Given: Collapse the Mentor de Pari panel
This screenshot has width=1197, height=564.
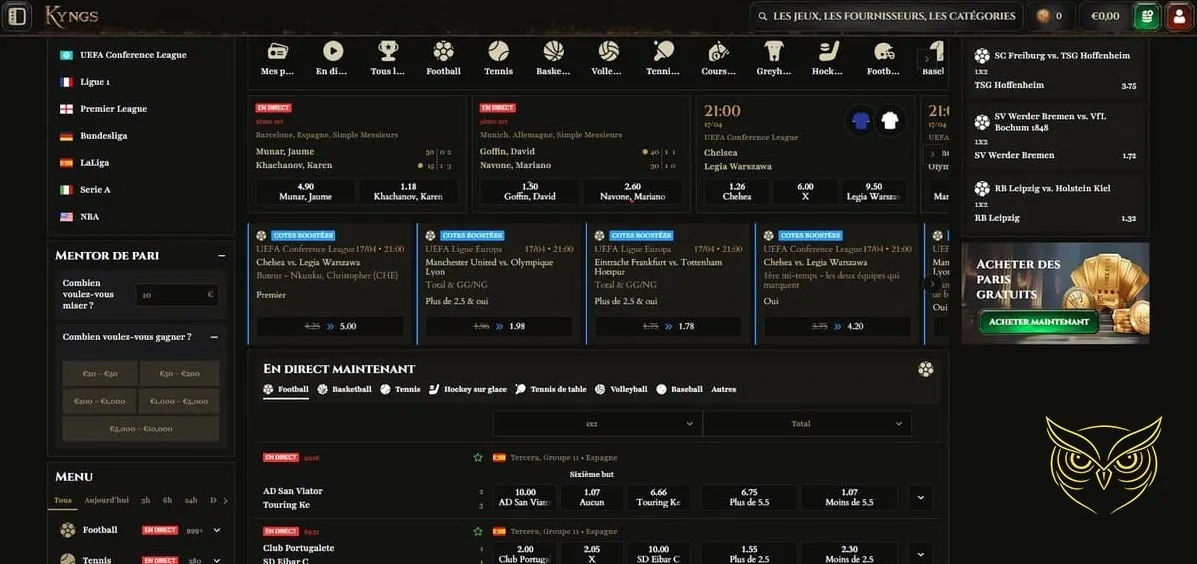Looking at the screenshot, I should [x=221, y=256].
